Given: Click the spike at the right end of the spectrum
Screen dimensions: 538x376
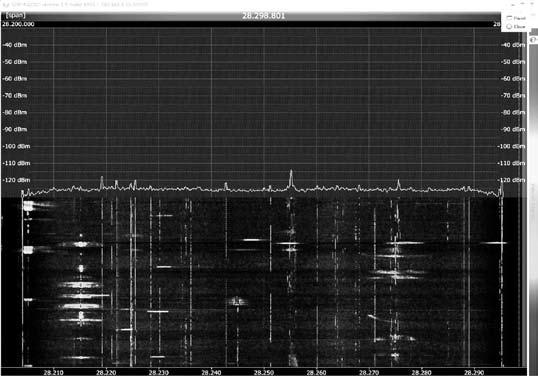Looking at the screenshot, I should (x=501, y=188).
